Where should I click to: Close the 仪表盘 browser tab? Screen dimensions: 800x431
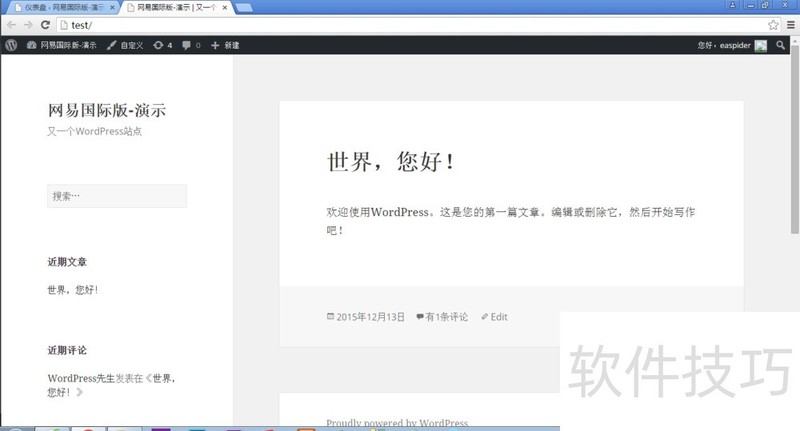[x=112, y=8]
